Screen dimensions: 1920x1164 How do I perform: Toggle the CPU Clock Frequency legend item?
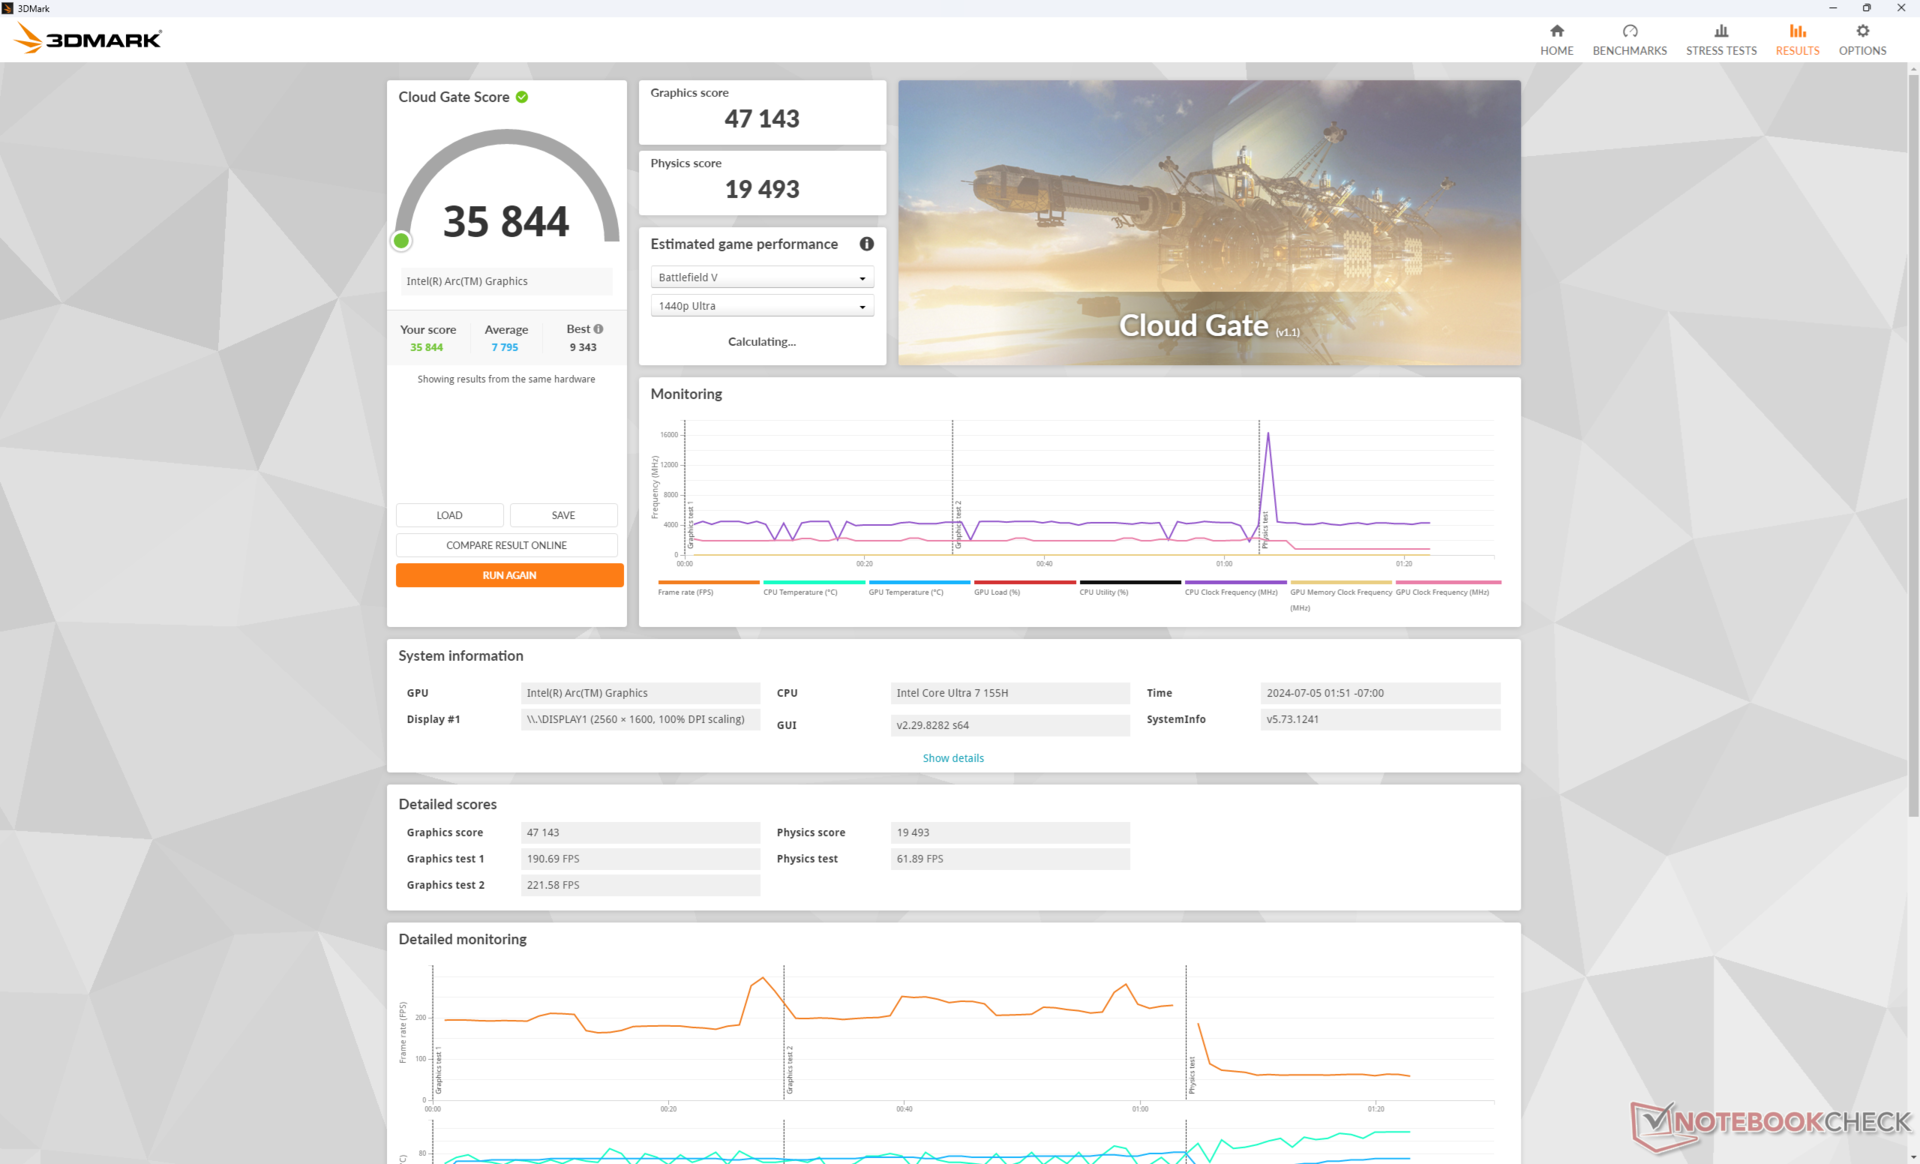1231,592
